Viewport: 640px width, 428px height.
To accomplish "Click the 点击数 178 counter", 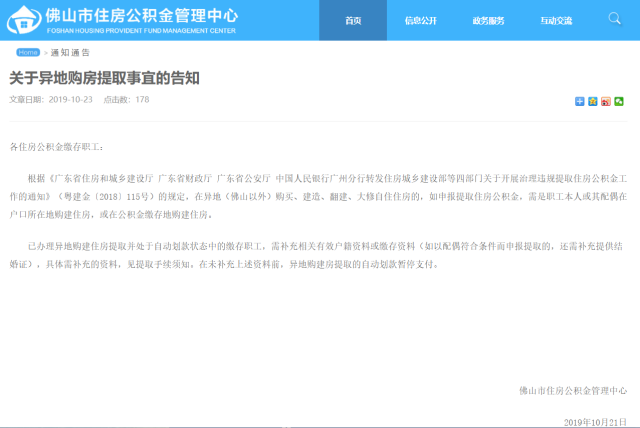I will [x=126, y=100].
